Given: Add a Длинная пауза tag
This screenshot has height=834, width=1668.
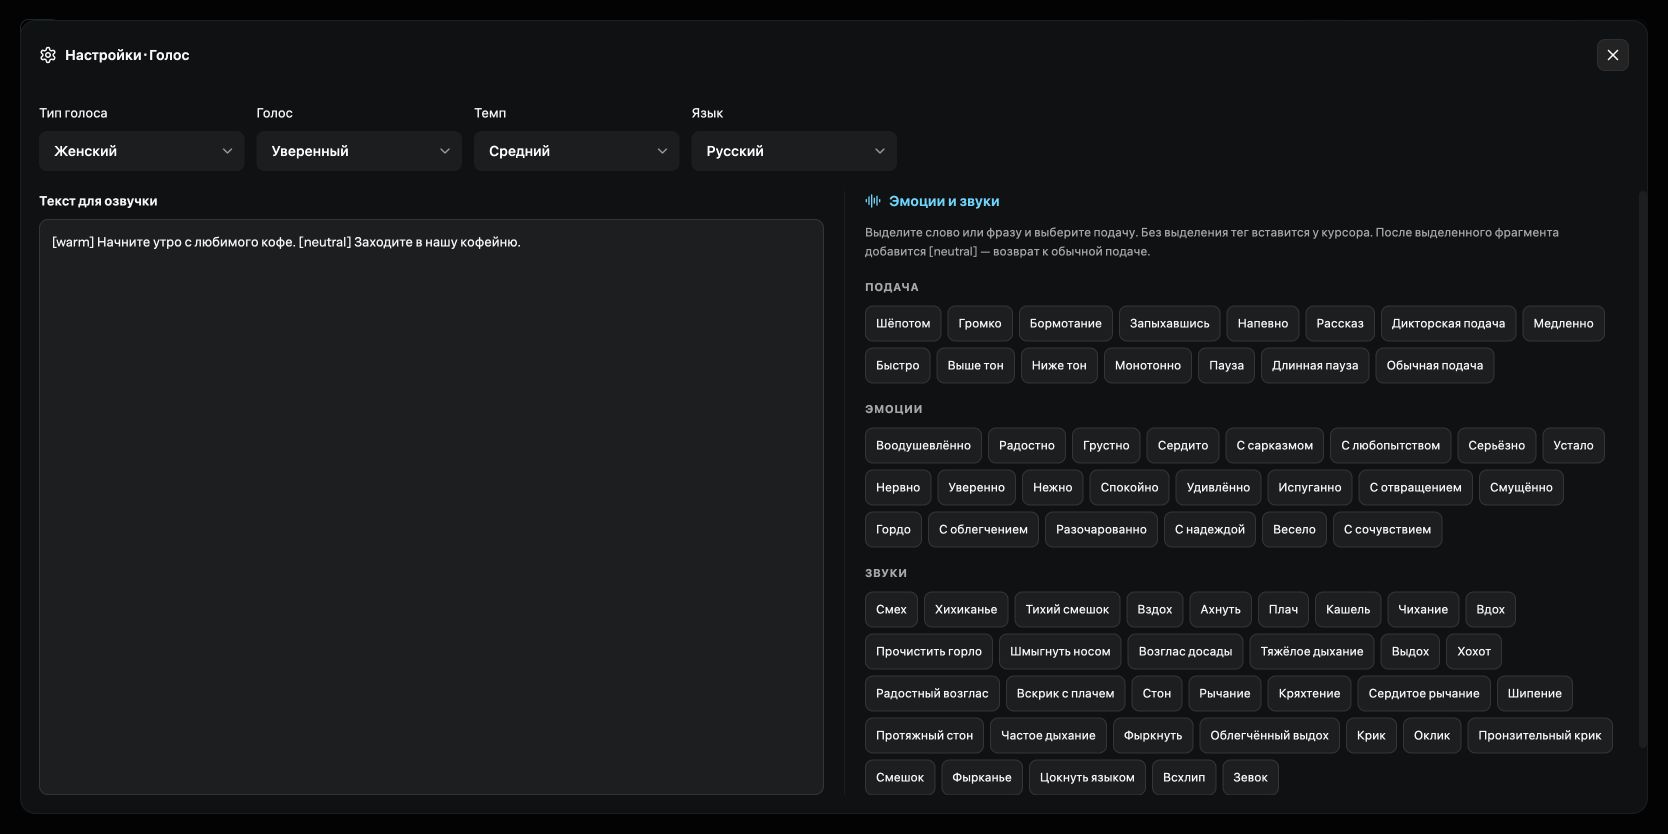Looking at the screenshot, I should 1315,365.
